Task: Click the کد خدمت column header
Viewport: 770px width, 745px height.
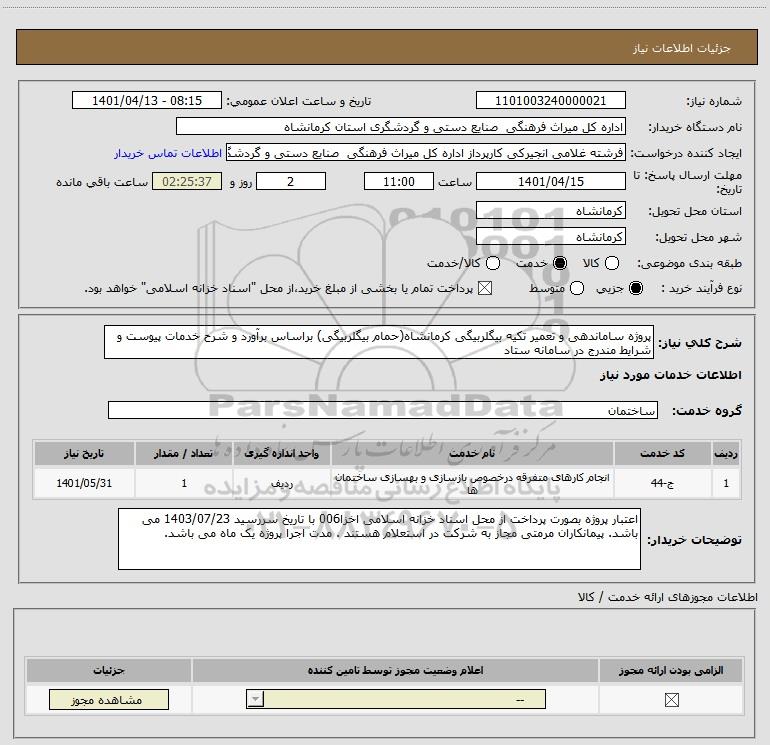Action: pyautogui.click(x=662, y=453)
